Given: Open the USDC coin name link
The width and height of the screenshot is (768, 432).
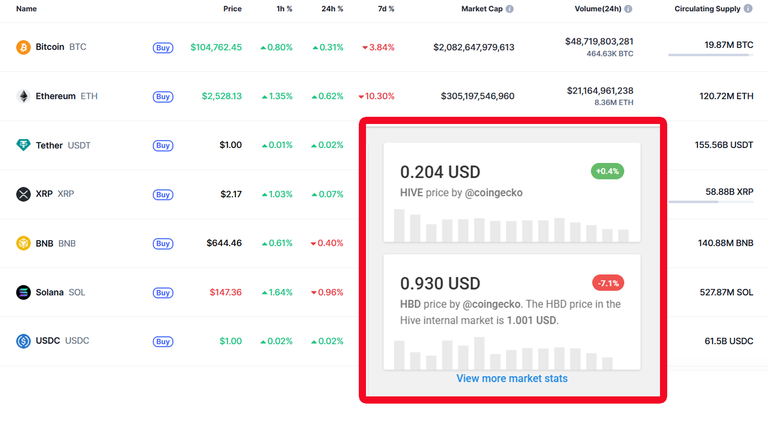Looking at the screenshot, I should coord(48,341).
